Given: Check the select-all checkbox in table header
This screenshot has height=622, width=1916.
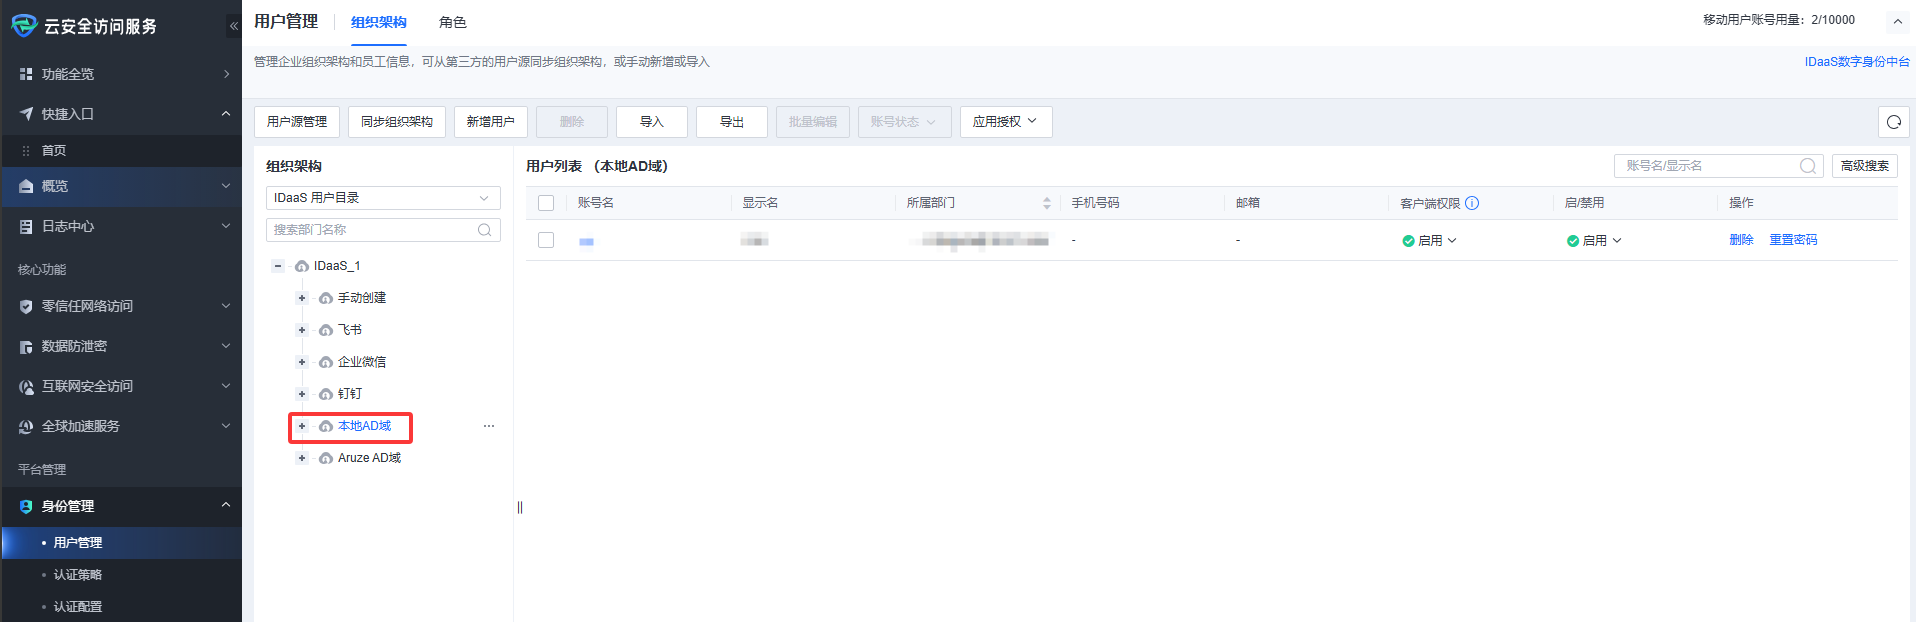Looking at the screenshot, I should click(x=546, y=203).
